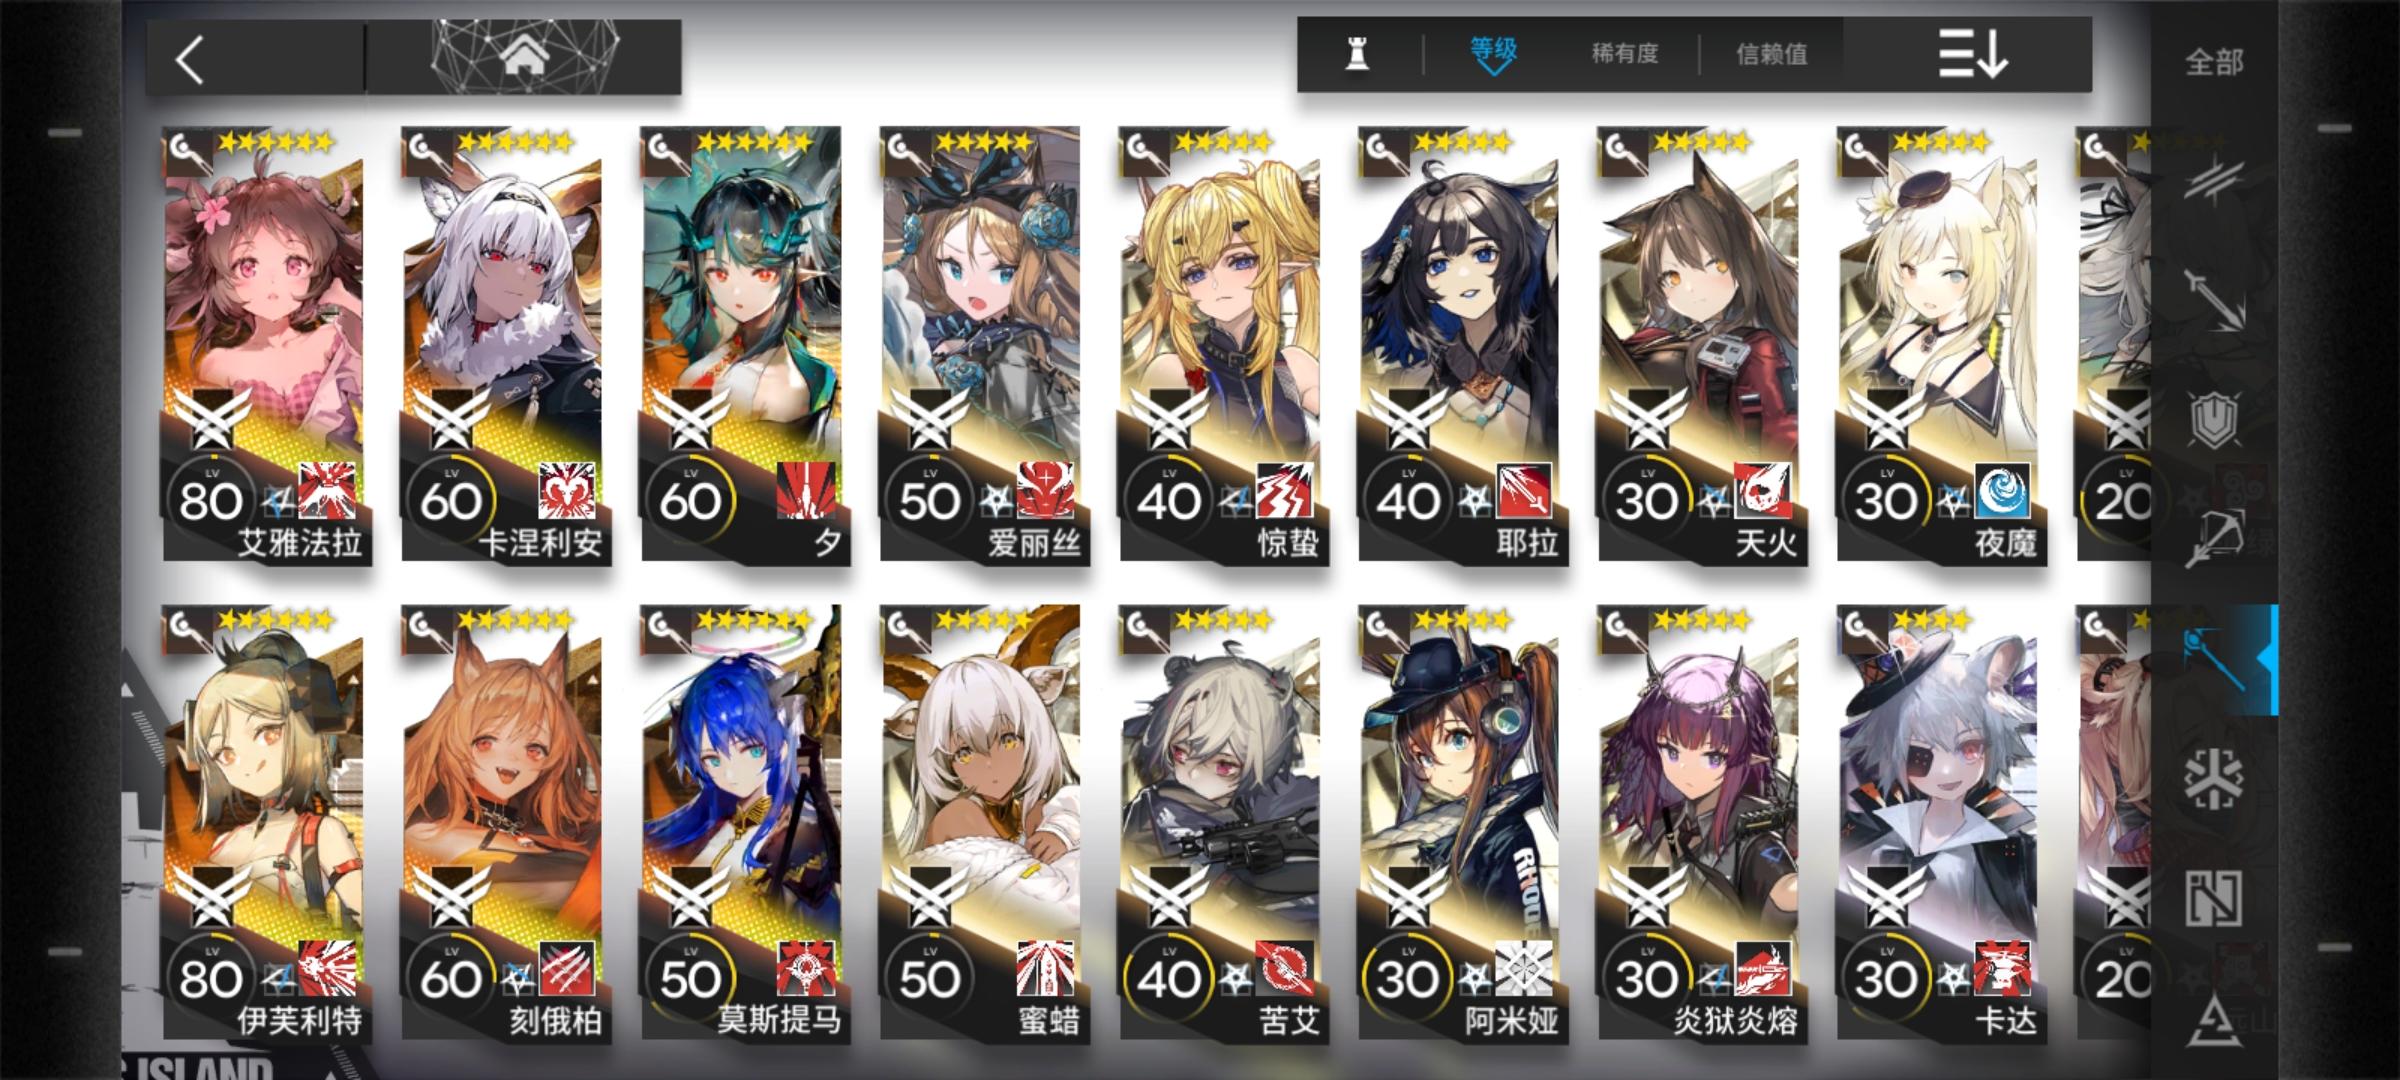Viewport: 2400px width, 1080px height.
Task: Select the Medic cross class filter
Action: tap(2215, 779)
